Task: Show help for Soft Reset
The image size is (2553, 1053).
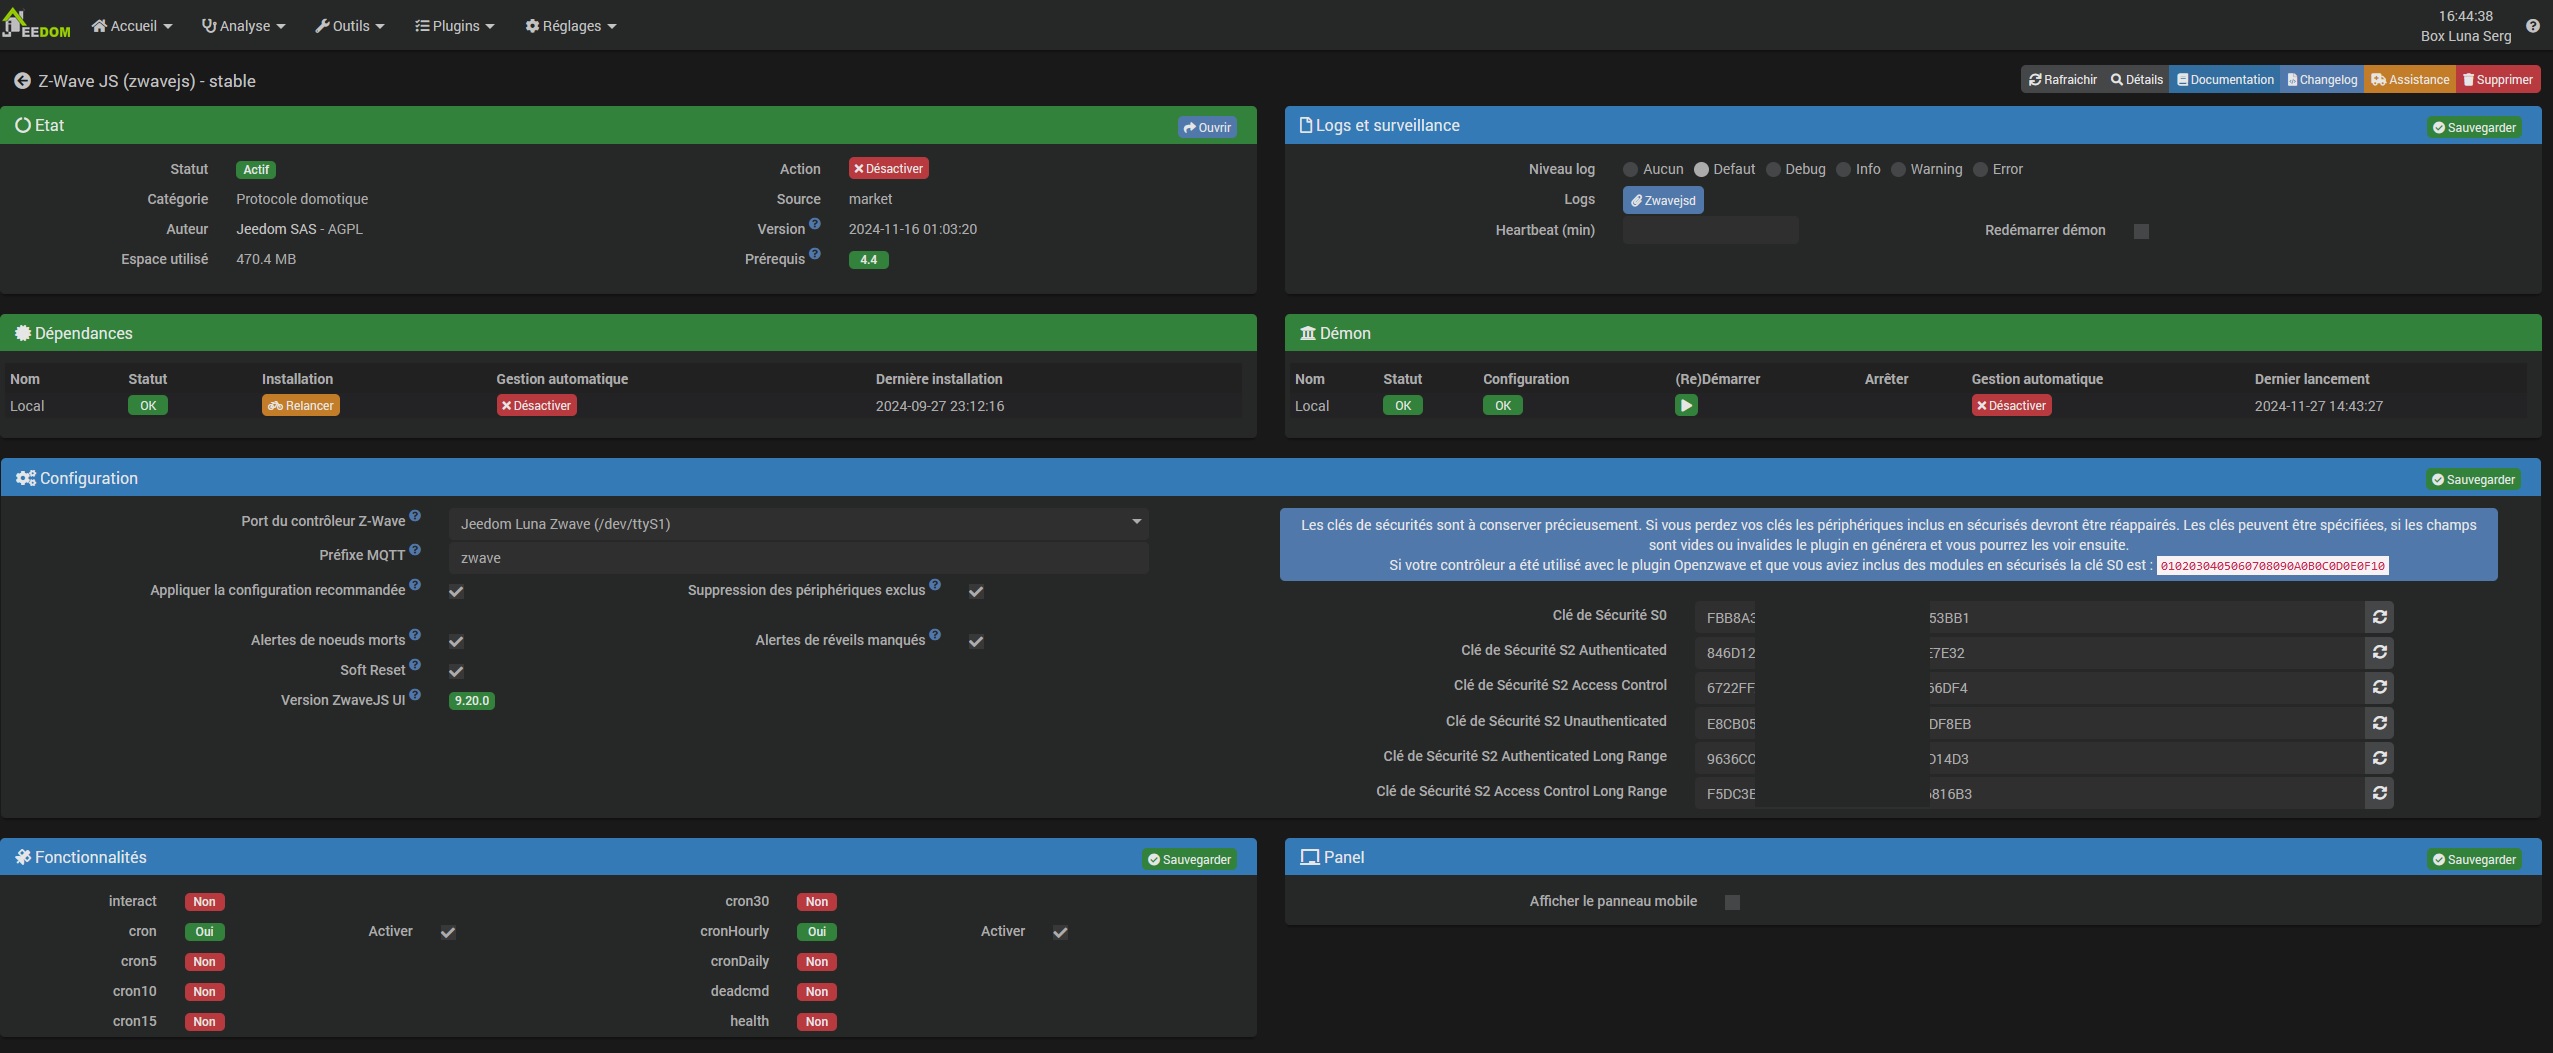Action: (x=415, y=665)
